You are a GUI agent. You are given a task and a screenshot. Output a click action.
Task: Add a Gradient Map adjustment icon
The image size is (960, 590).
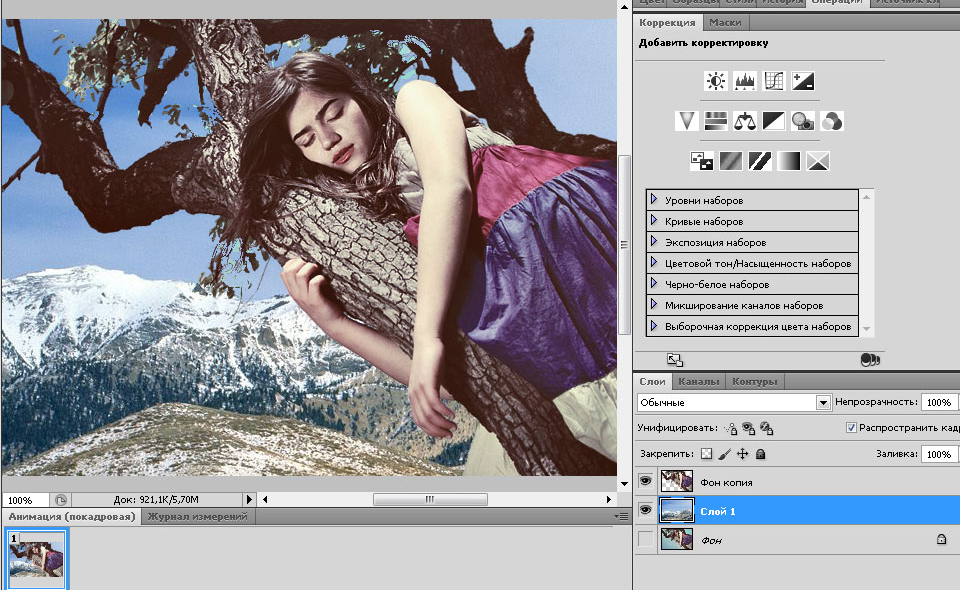[x=789, y=161]
